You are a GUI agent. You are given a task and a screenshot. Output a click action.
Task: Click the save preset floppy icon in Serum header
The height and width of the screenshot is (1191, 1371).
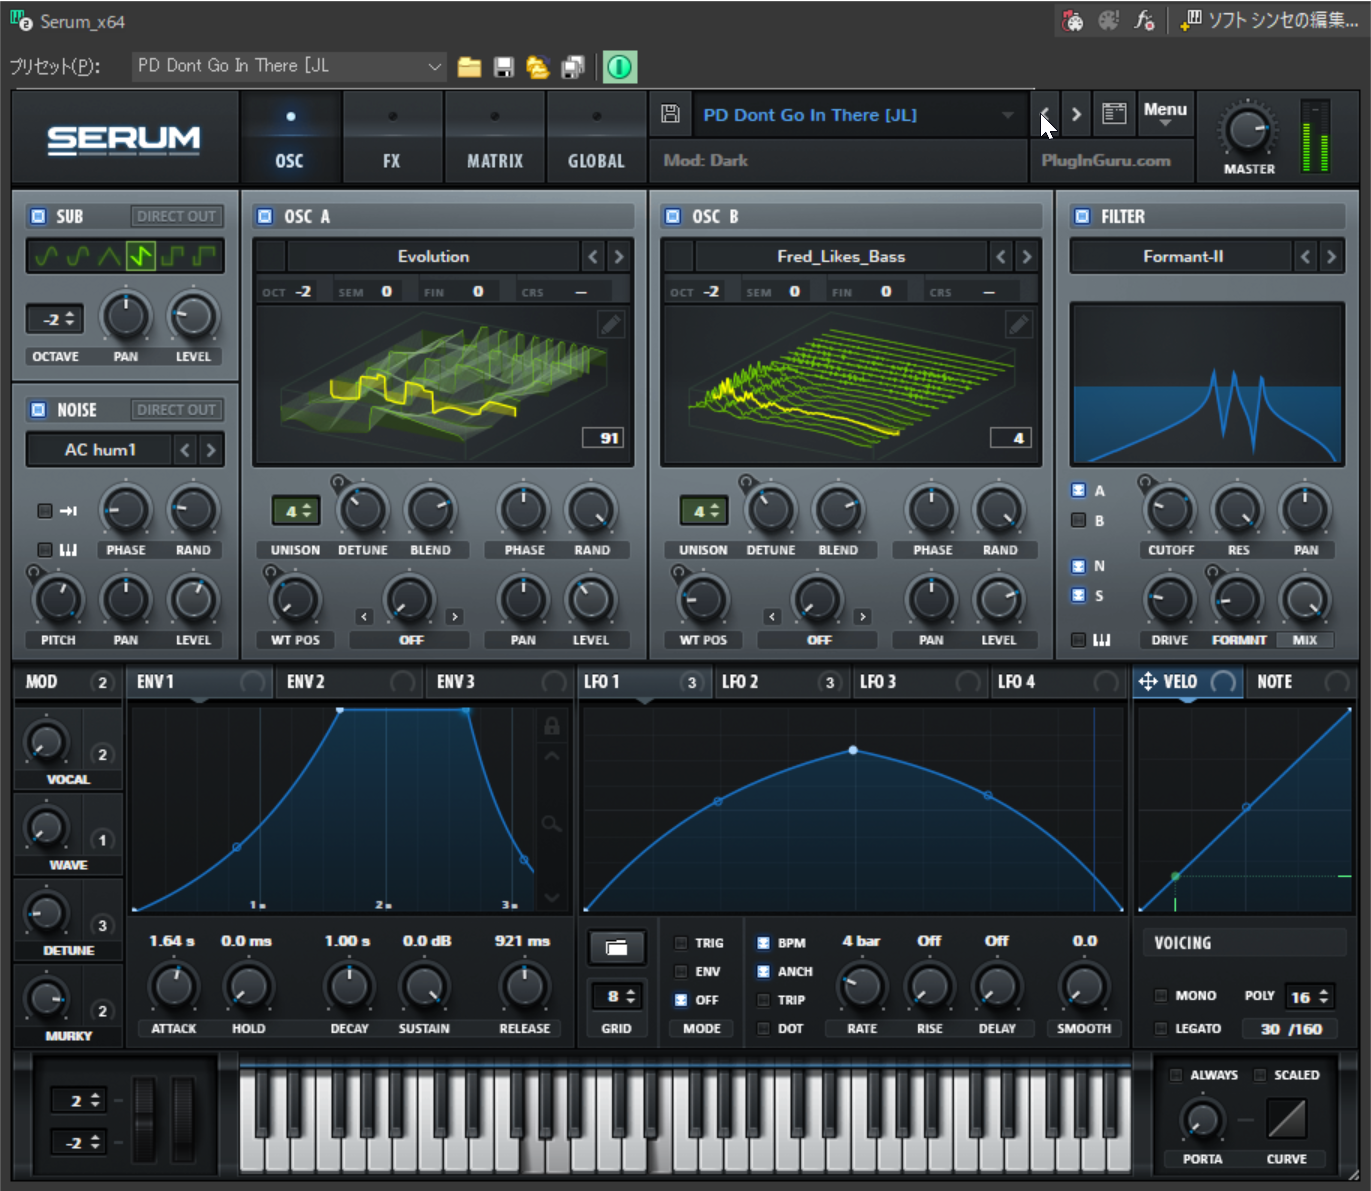pos(670,114)
